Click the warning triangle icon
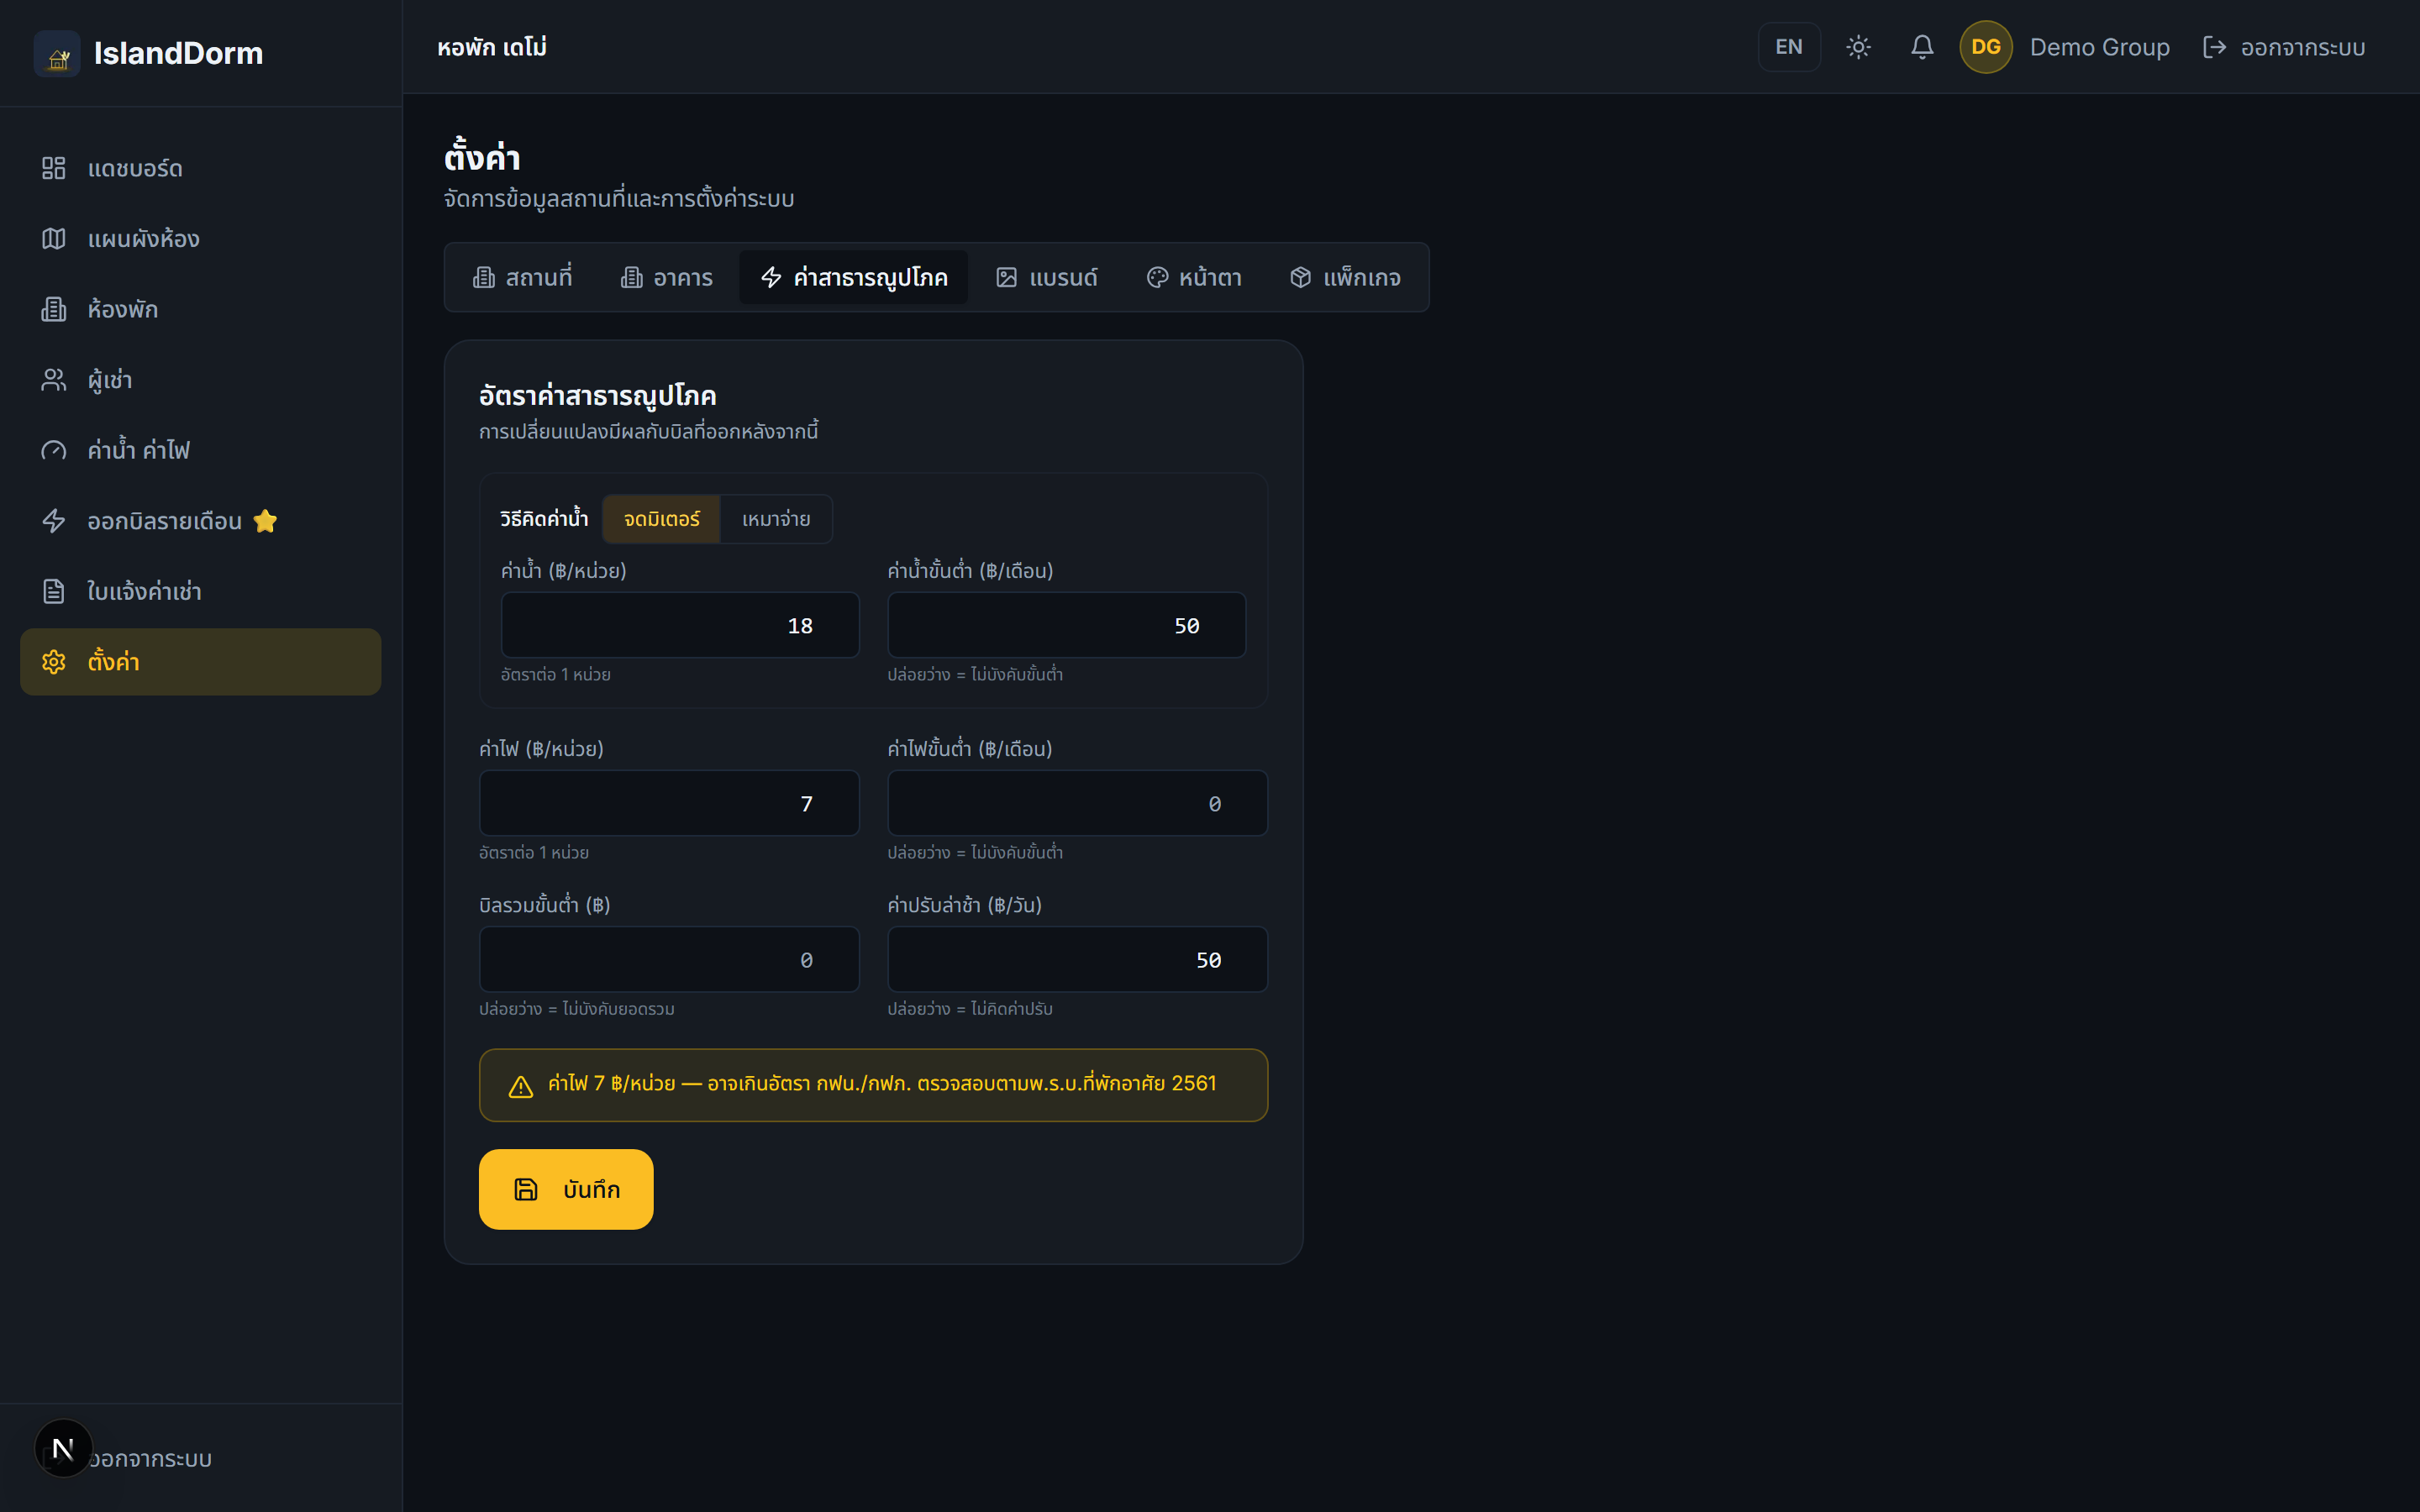2420x1512 pixels. pos(521,1086)
